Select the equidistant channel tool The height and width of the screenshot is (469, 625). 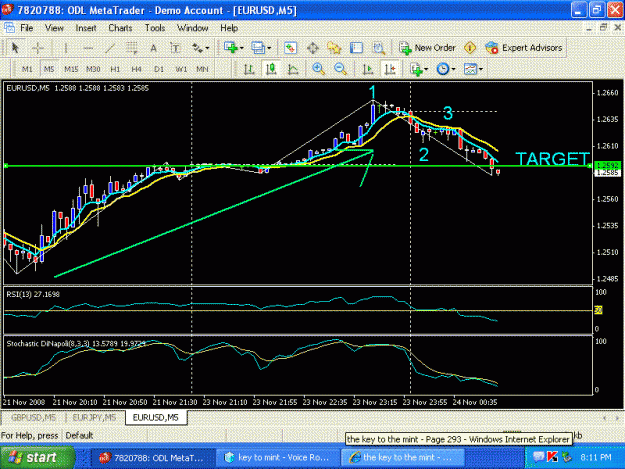pyautogui.click(x=132, y=48)
